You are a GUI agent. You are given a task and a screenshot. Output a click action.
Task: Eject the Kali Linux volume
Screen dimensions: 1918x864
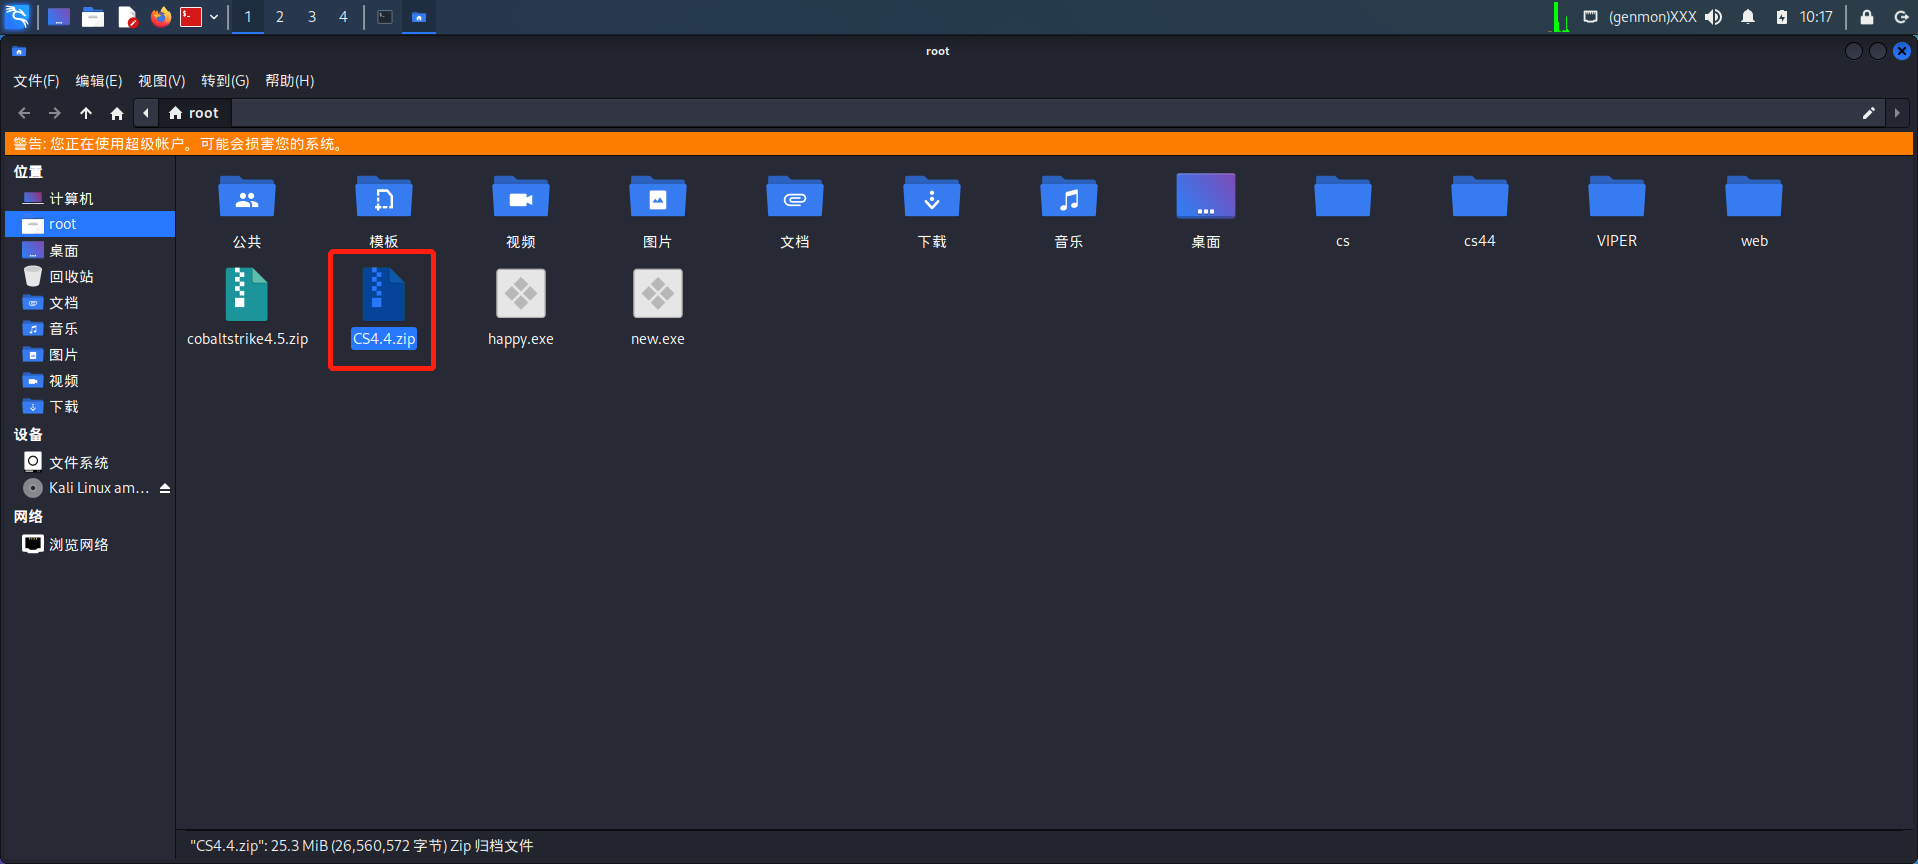click(165, 488)
